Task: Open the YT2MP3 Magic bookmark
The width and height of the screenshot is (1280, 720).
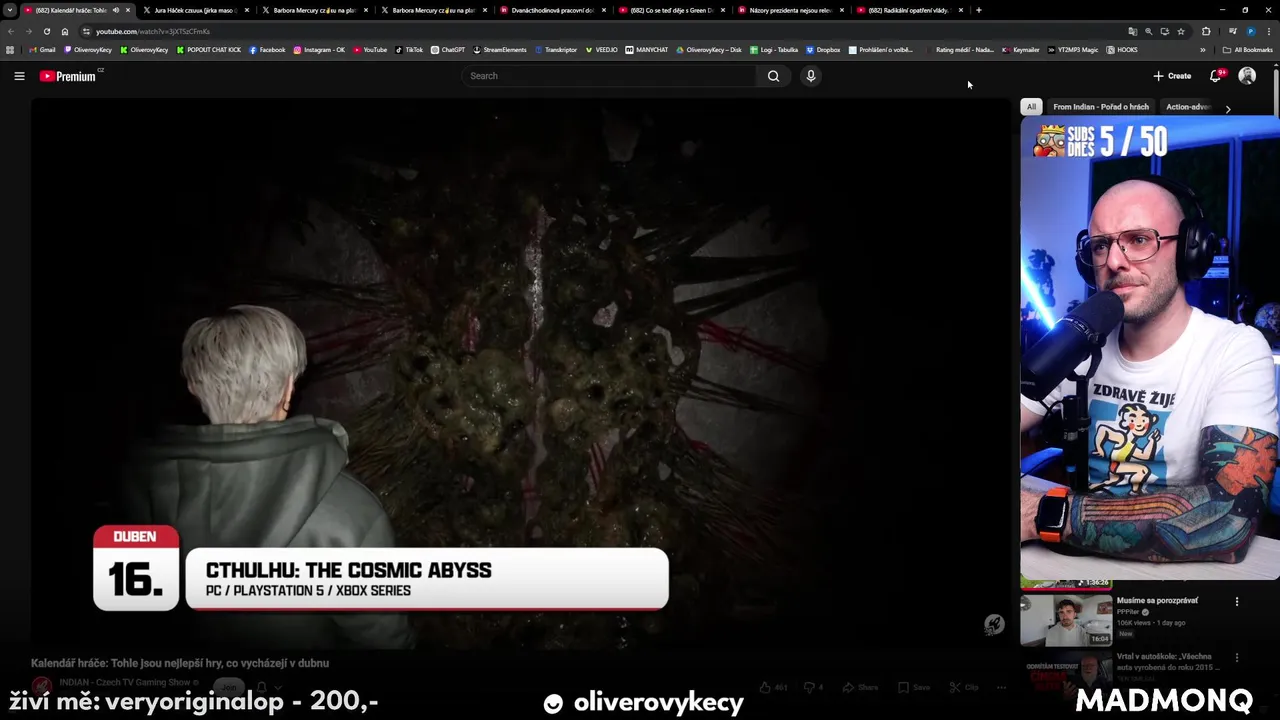Action: click(1073, 50)
